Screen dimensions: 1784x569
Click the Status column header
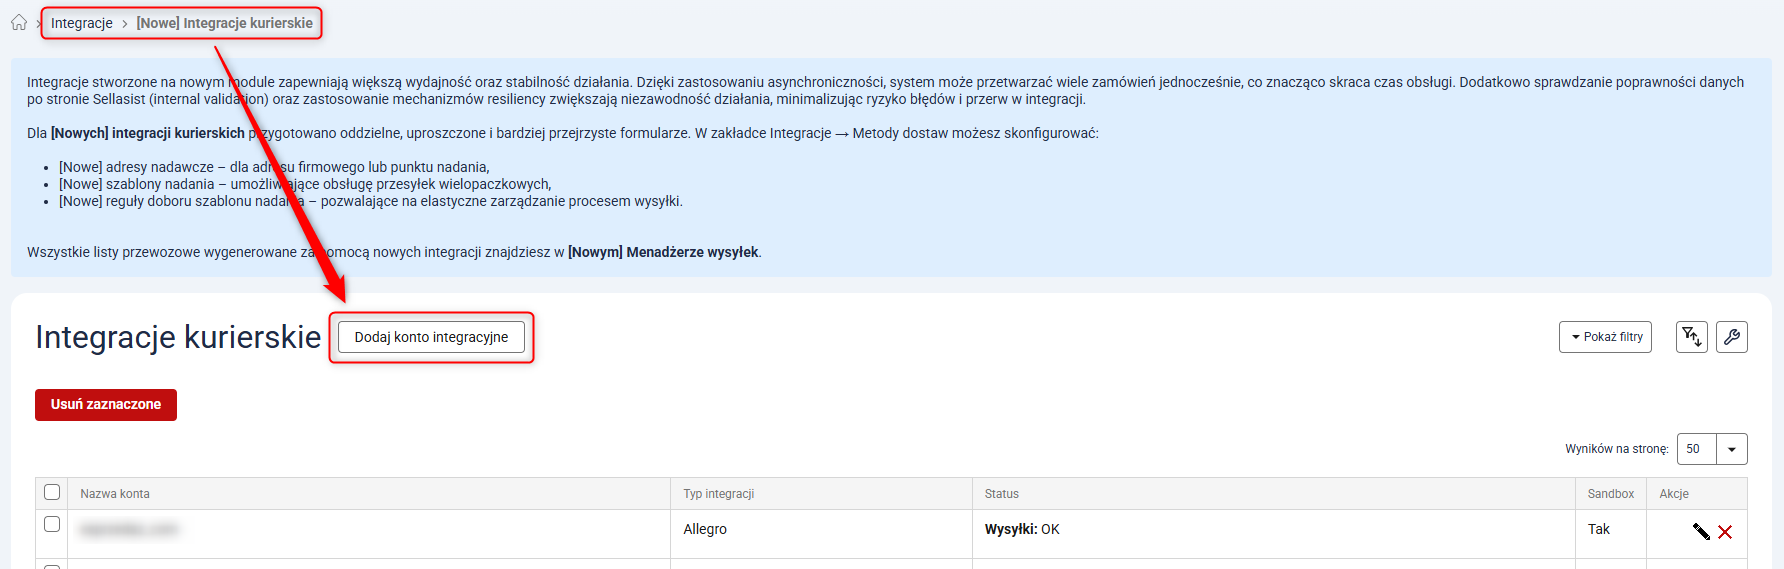1002,494
